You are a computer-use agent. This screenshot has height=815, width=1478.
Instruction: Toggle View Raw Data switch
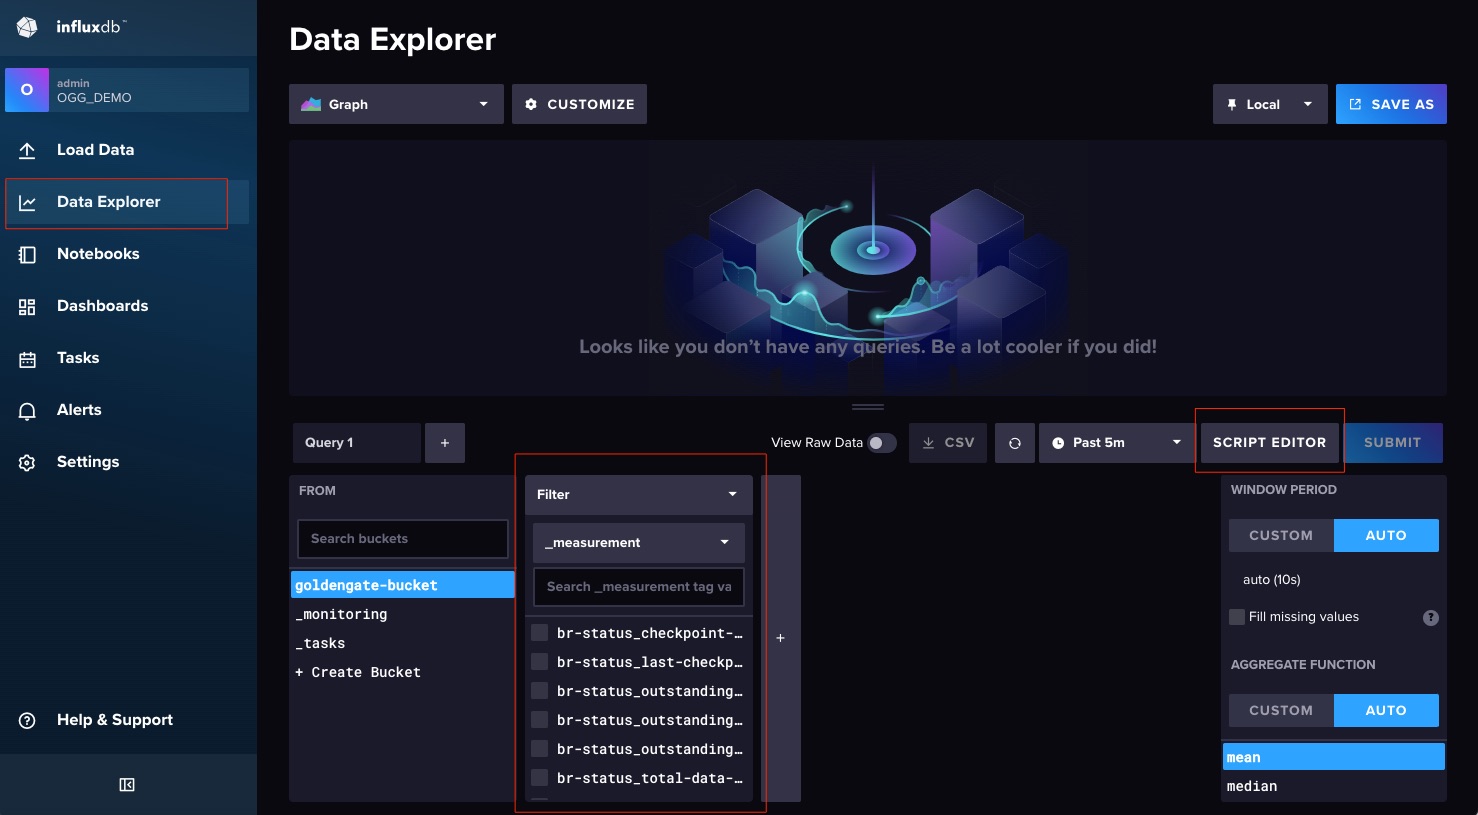(881, 443)
